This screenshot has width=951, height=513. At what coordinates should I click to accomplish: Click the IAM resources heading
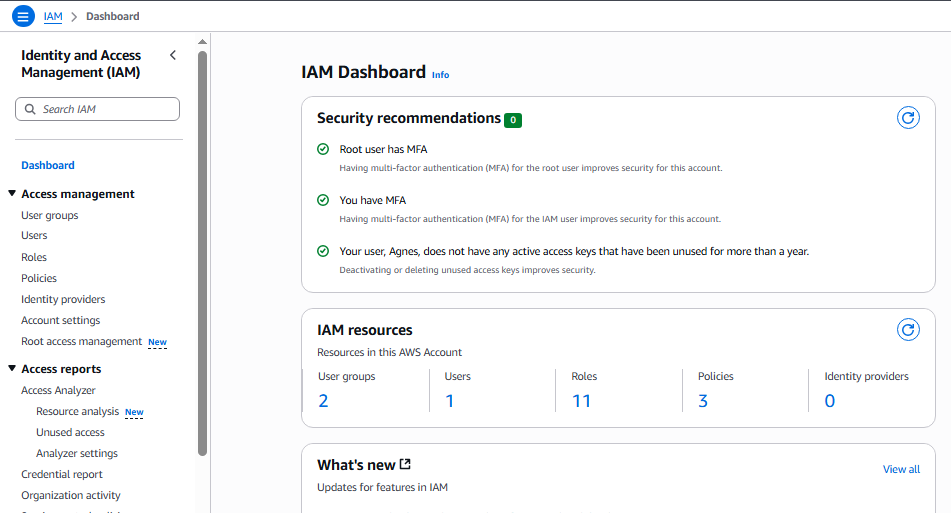click(365, 330)
